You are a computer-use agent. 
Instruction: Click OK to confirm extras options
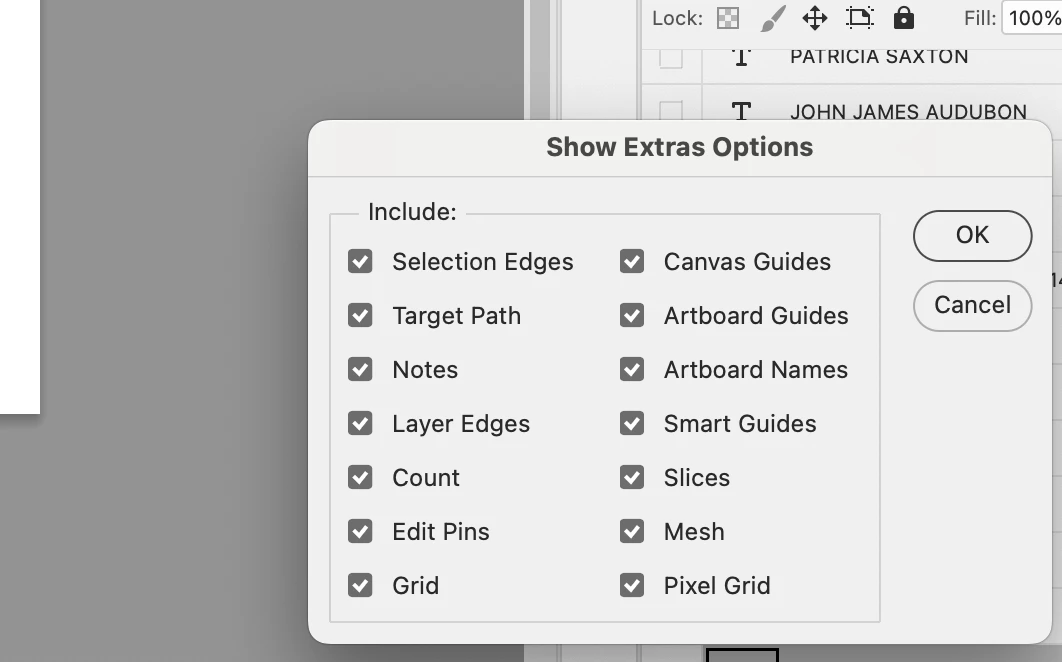tap(973, 236)
